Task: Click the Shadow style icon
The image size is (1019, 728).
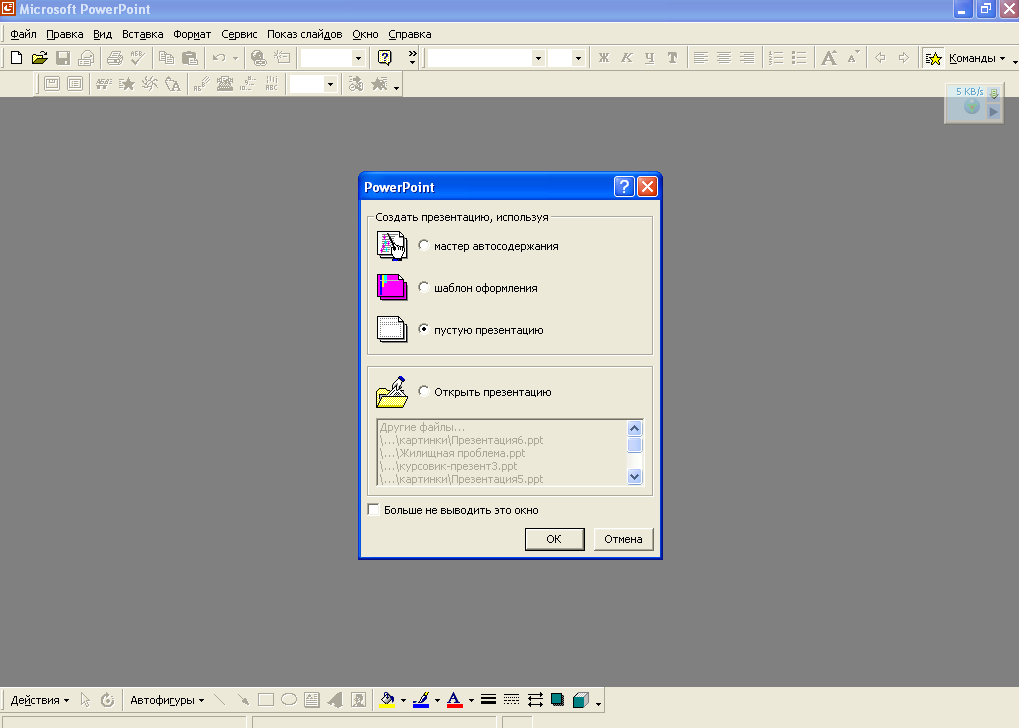Action: pyautogui.click(x=558, y=700)
